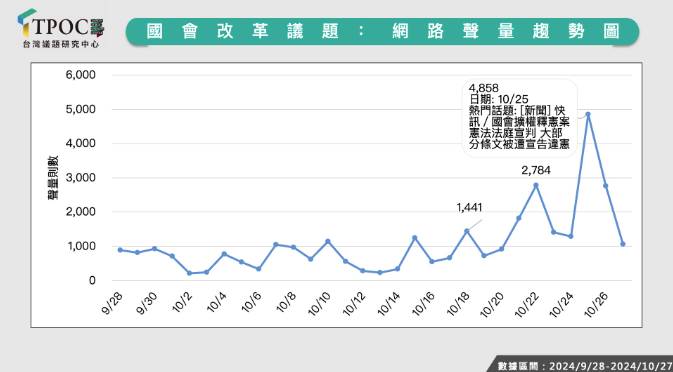The height and width of the screenshot is (372, 673).
Task: Click the tooltip box for date 10/25
Action: point(520,118)
